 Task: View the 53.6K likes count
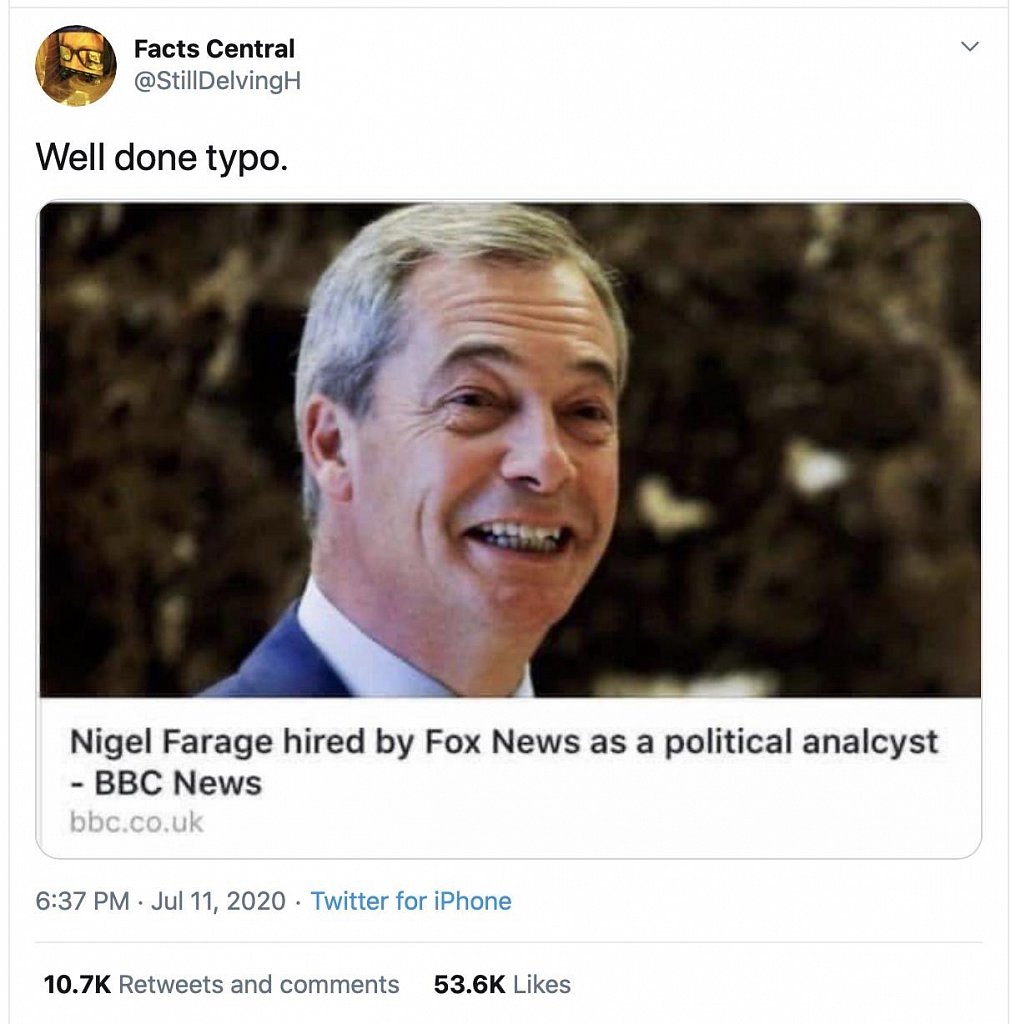pos(468,984)
